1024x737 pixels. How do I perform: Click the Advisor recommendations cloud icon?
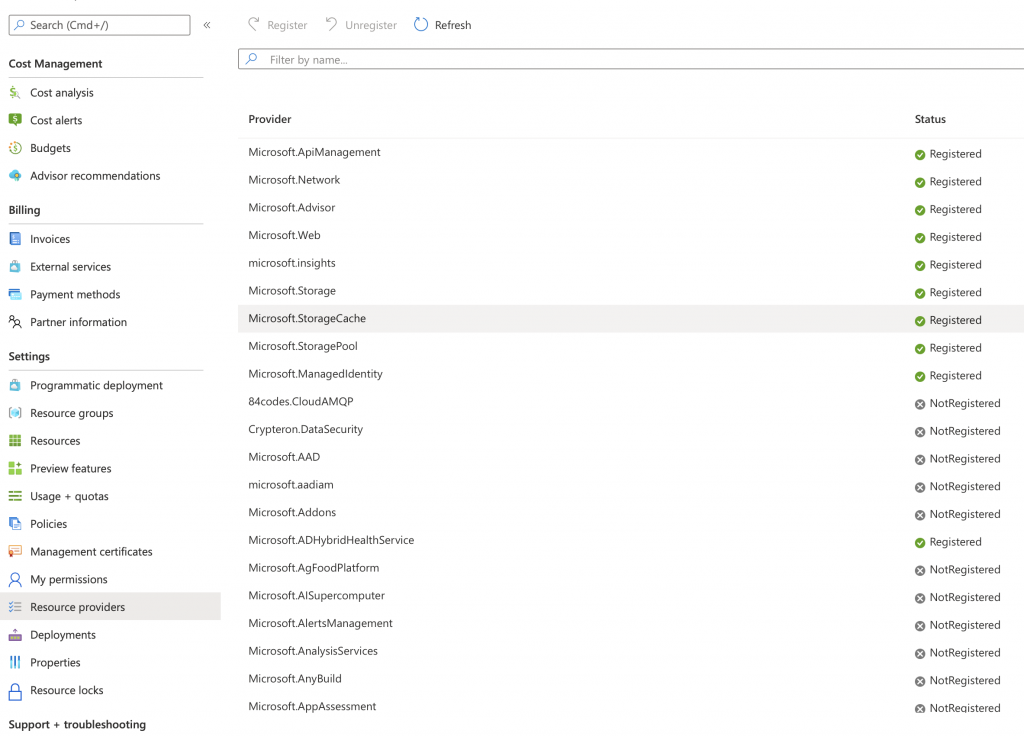point(15,176)
